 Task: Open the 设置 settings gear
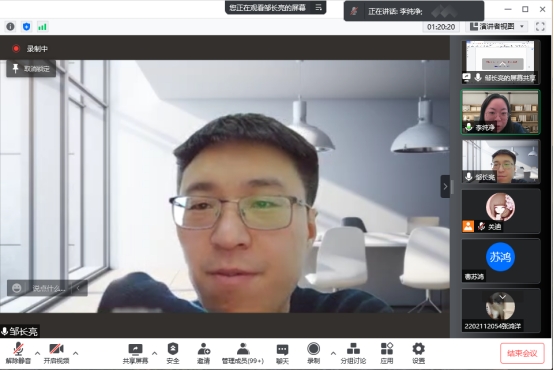pos(418,353)
